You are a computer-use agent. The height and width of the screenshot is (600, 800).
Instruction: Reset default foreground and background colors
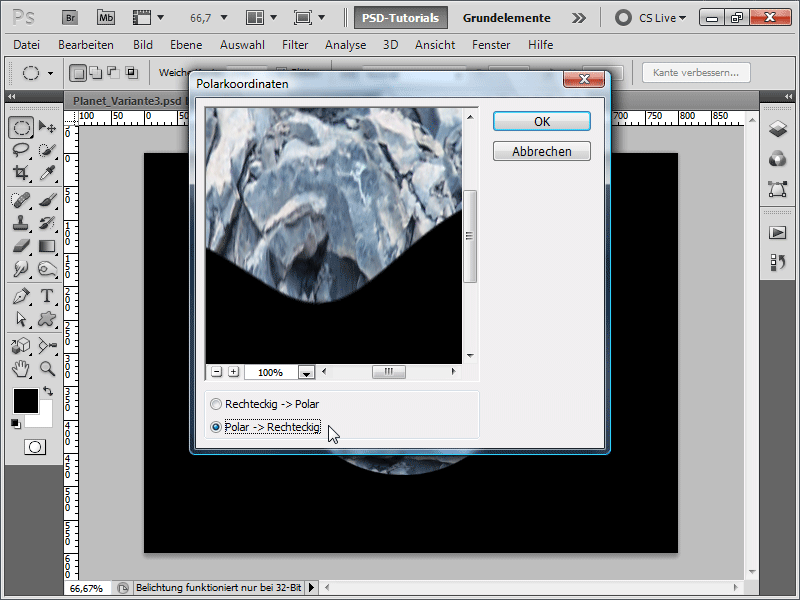(x=15, y=423)
